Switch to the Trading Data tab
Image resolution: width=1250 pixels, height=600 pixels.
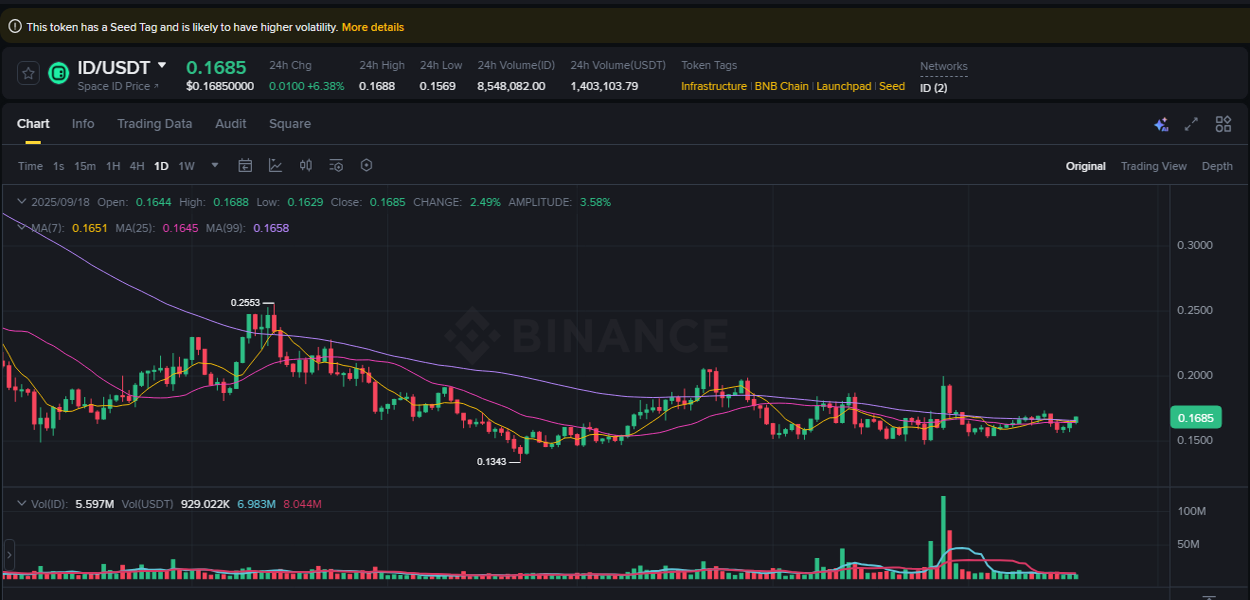pos(155,123)
